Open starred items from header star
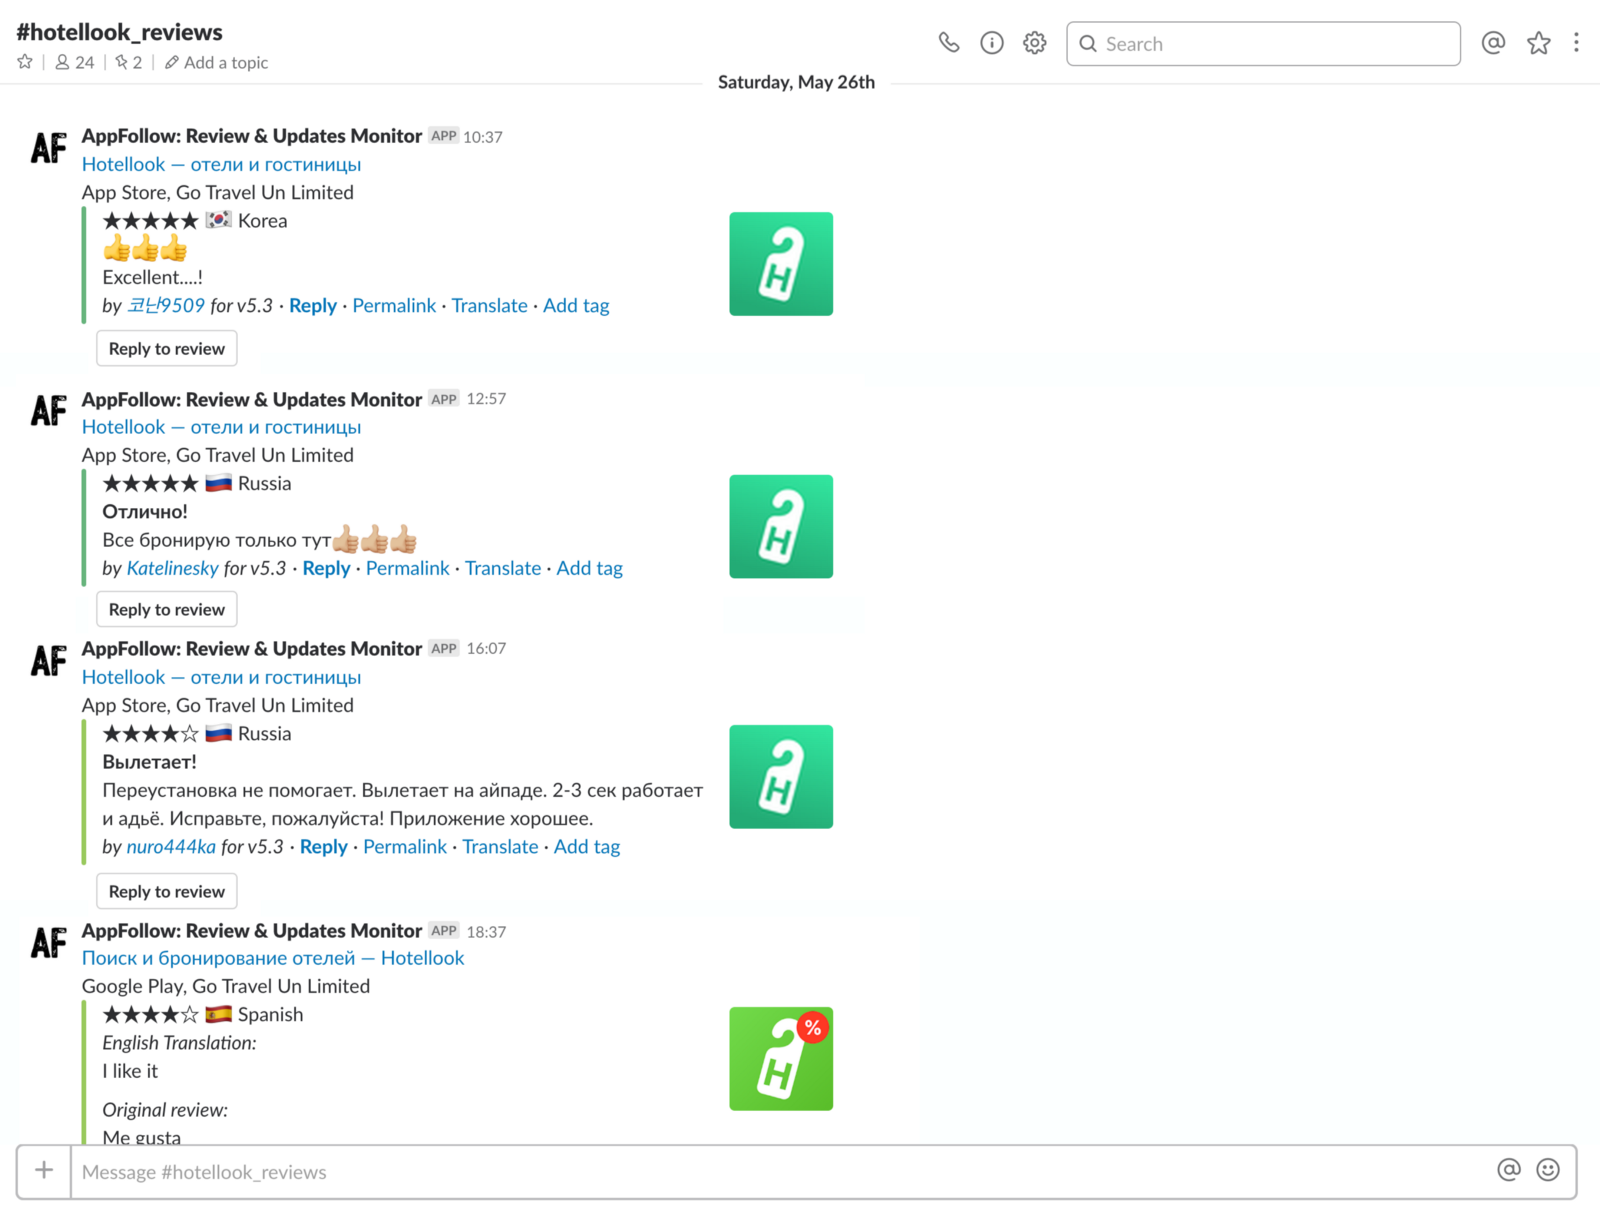 [1538, 43]
